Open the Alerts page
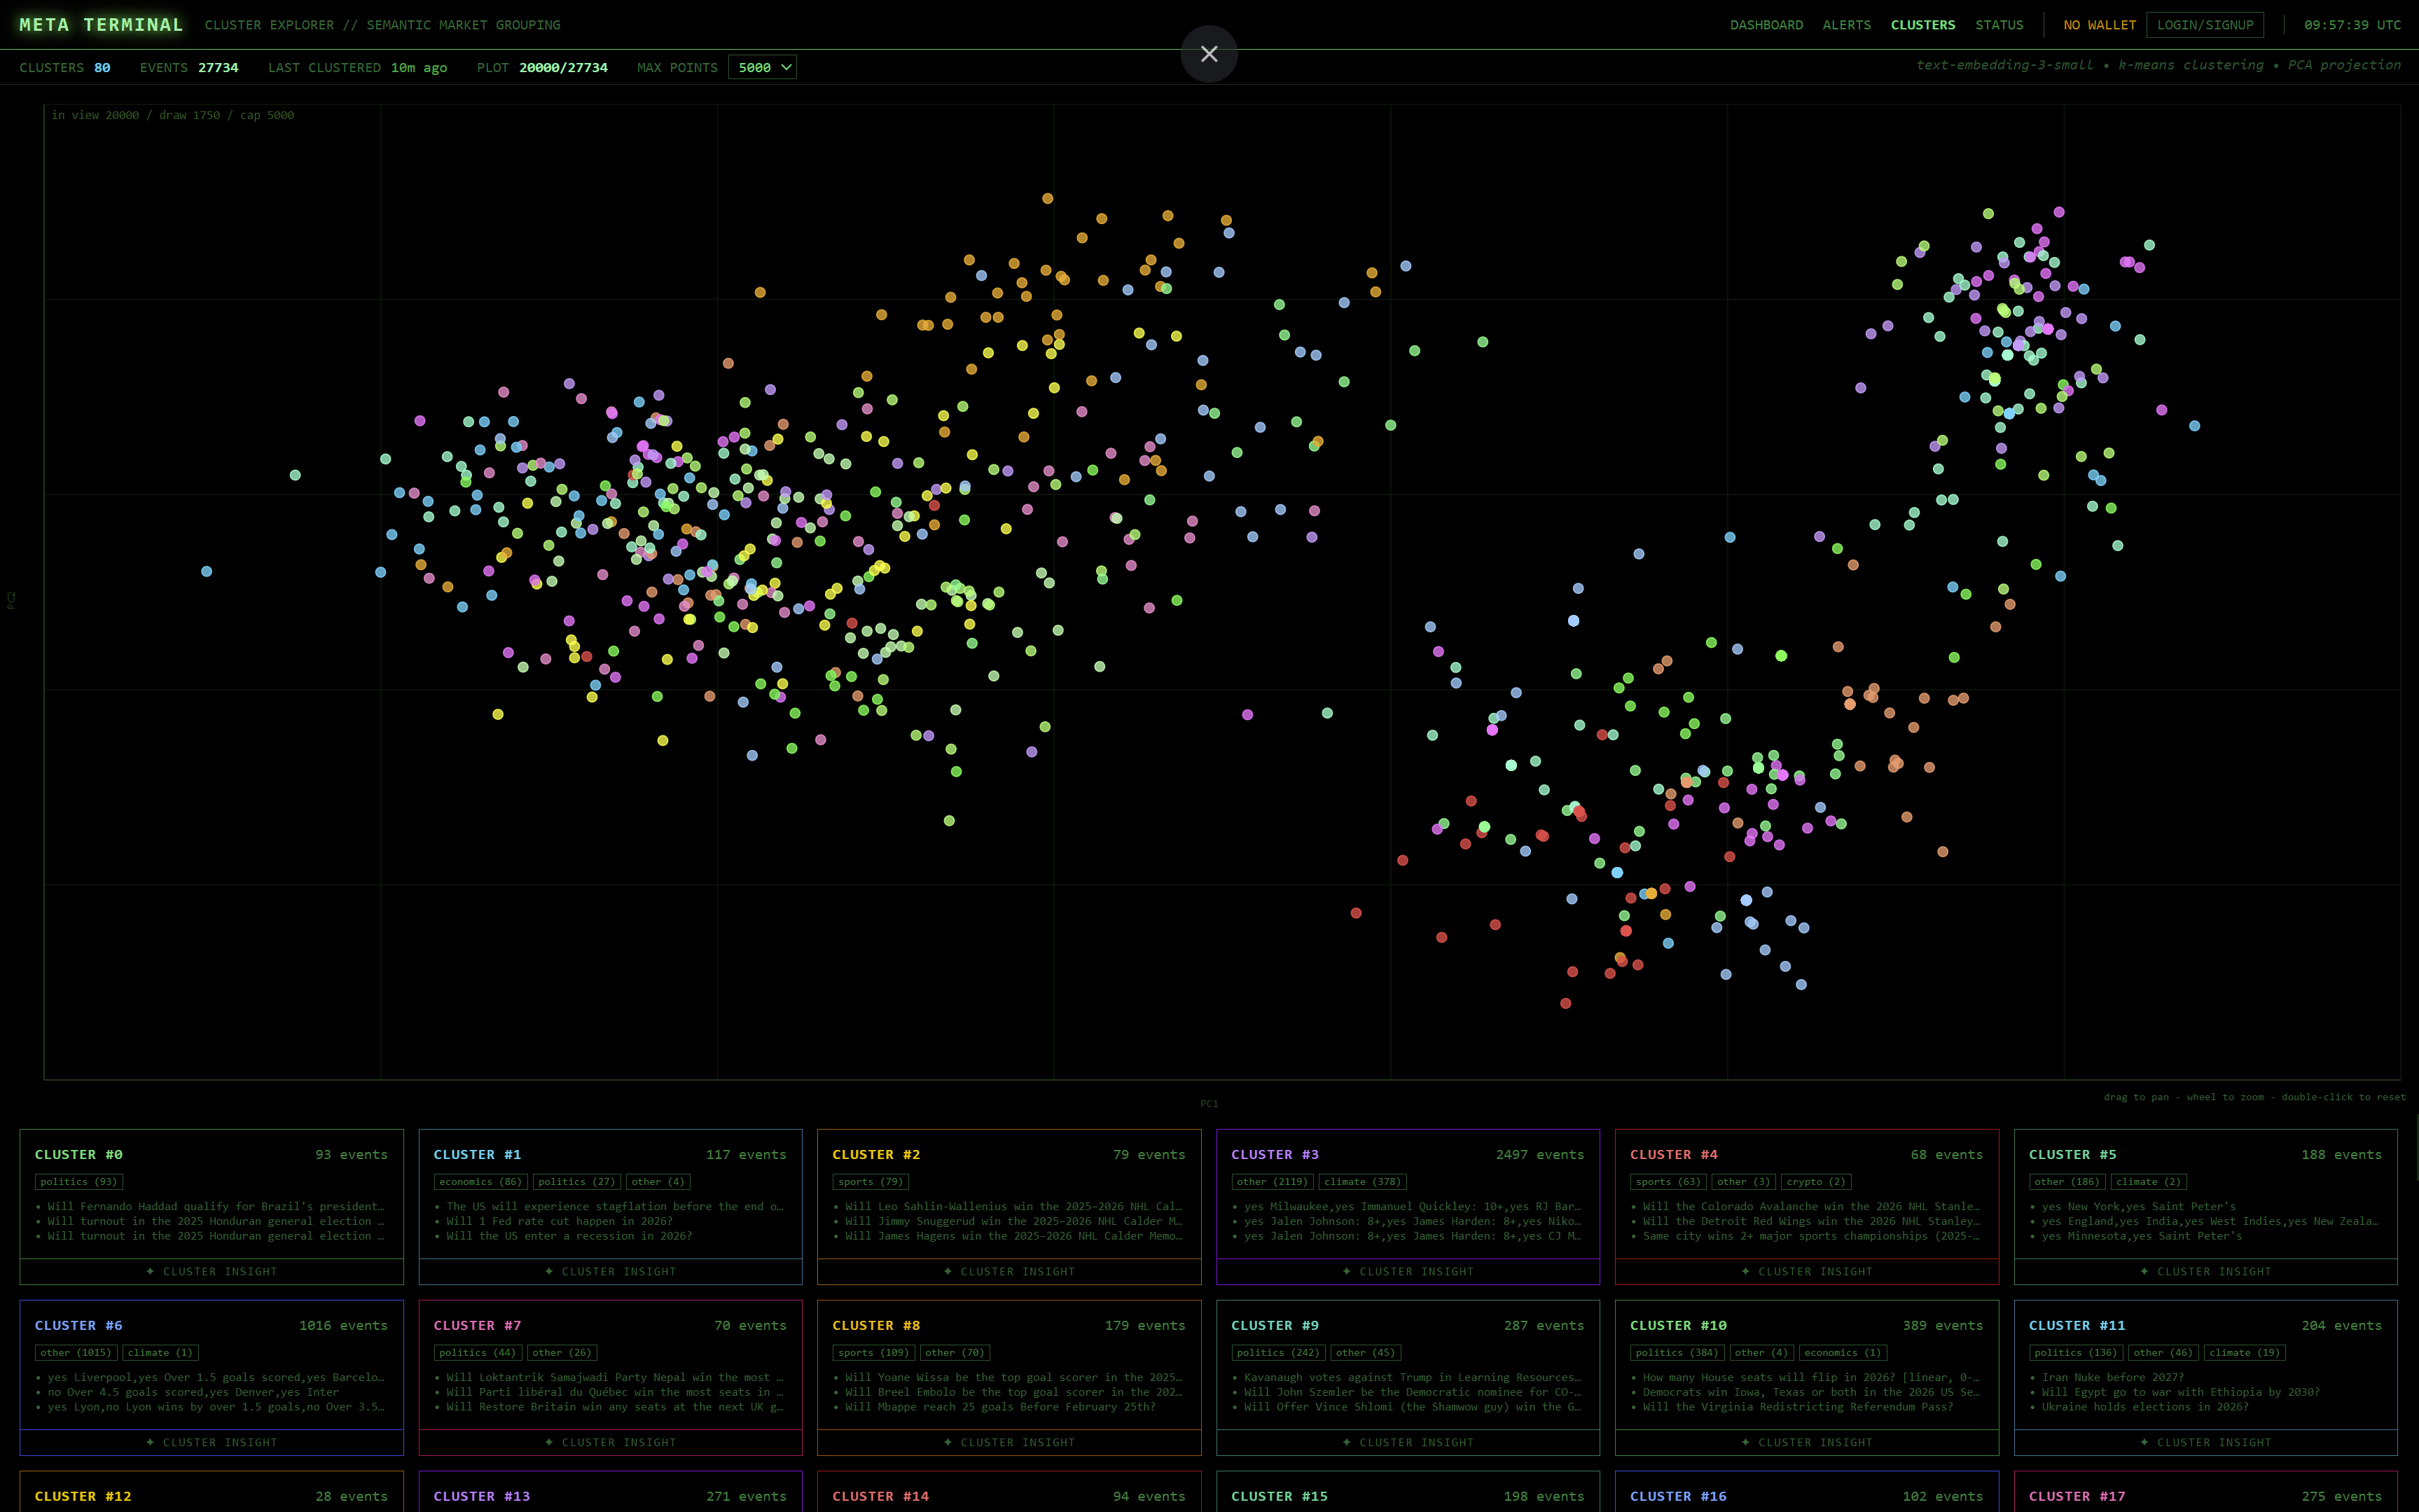Image resolution: width=2419 pixels, height=1512 pixels. [1846, 25]
